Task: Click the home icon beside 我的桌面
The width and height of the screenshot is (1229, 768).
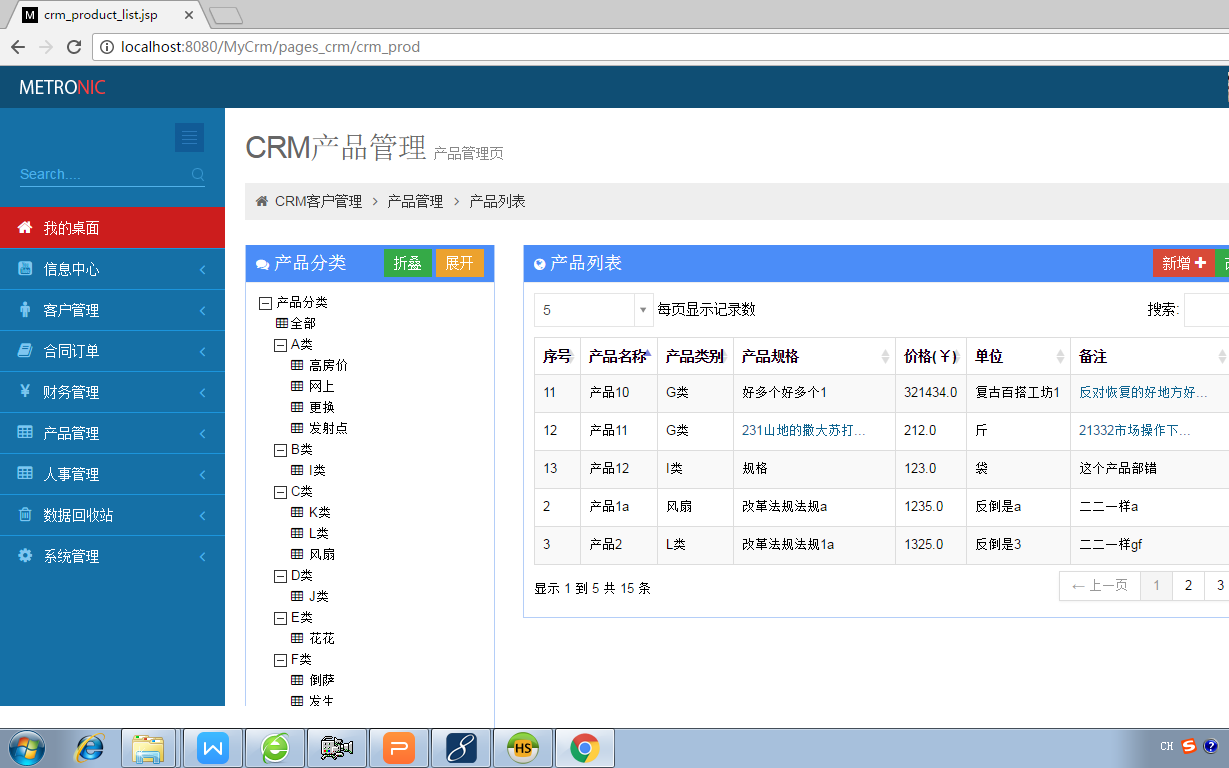Action: [x=23, y=227]
